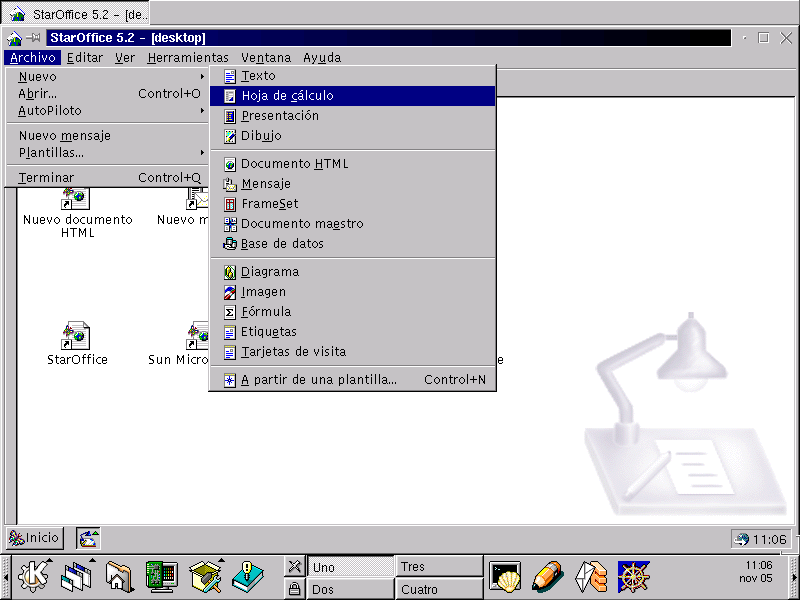800x600 pixels.
Task: Click the StarOffice desktop shortcut icon
Action: [x=77, y=335]
